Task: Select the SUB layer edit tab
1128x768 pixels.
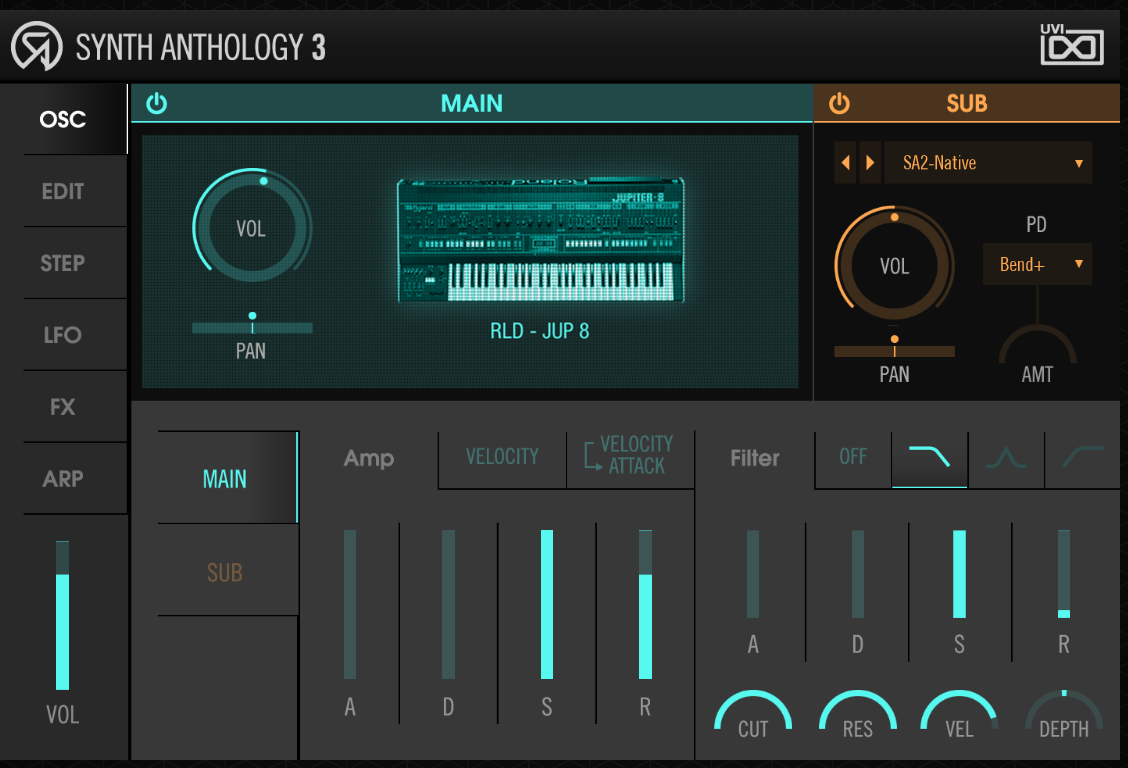Action: tap(227, 572)
